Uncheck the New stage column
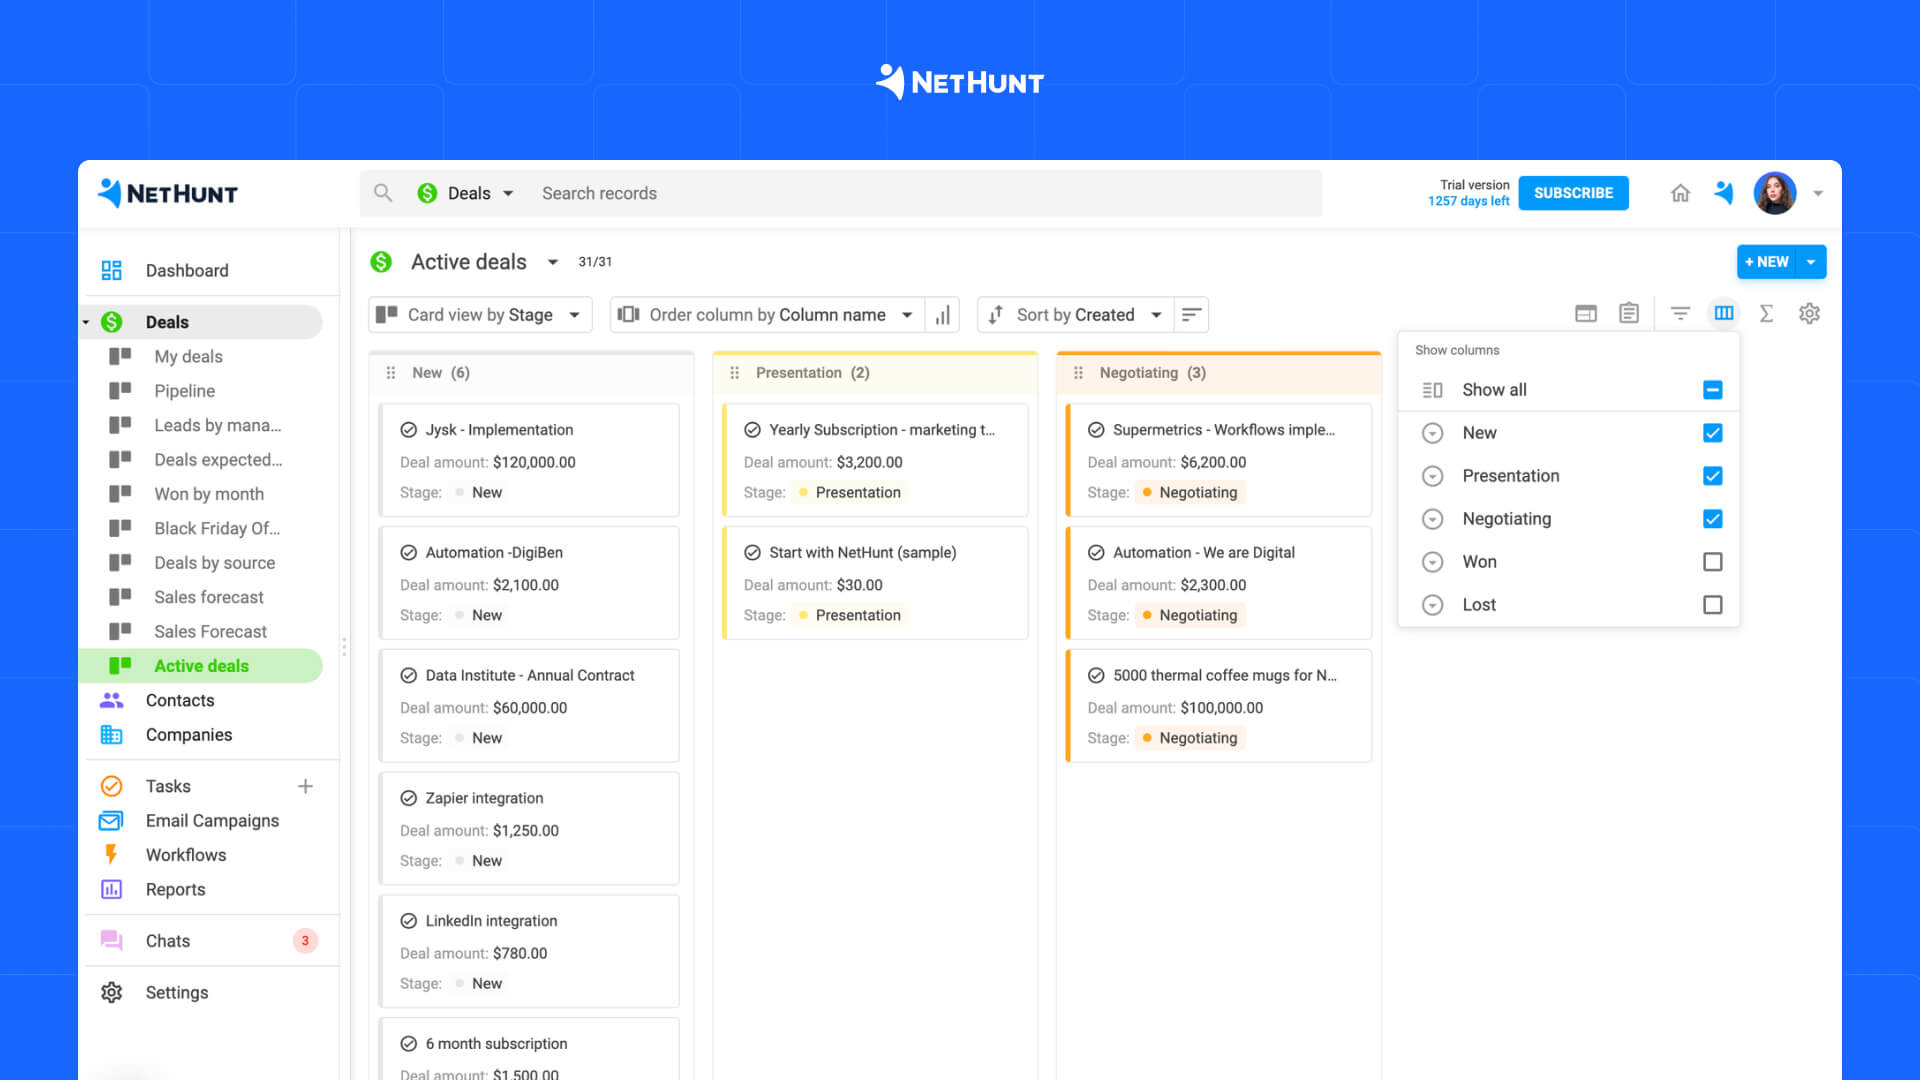Screen dimensions: 1920x1080 tap(1713, 433)
